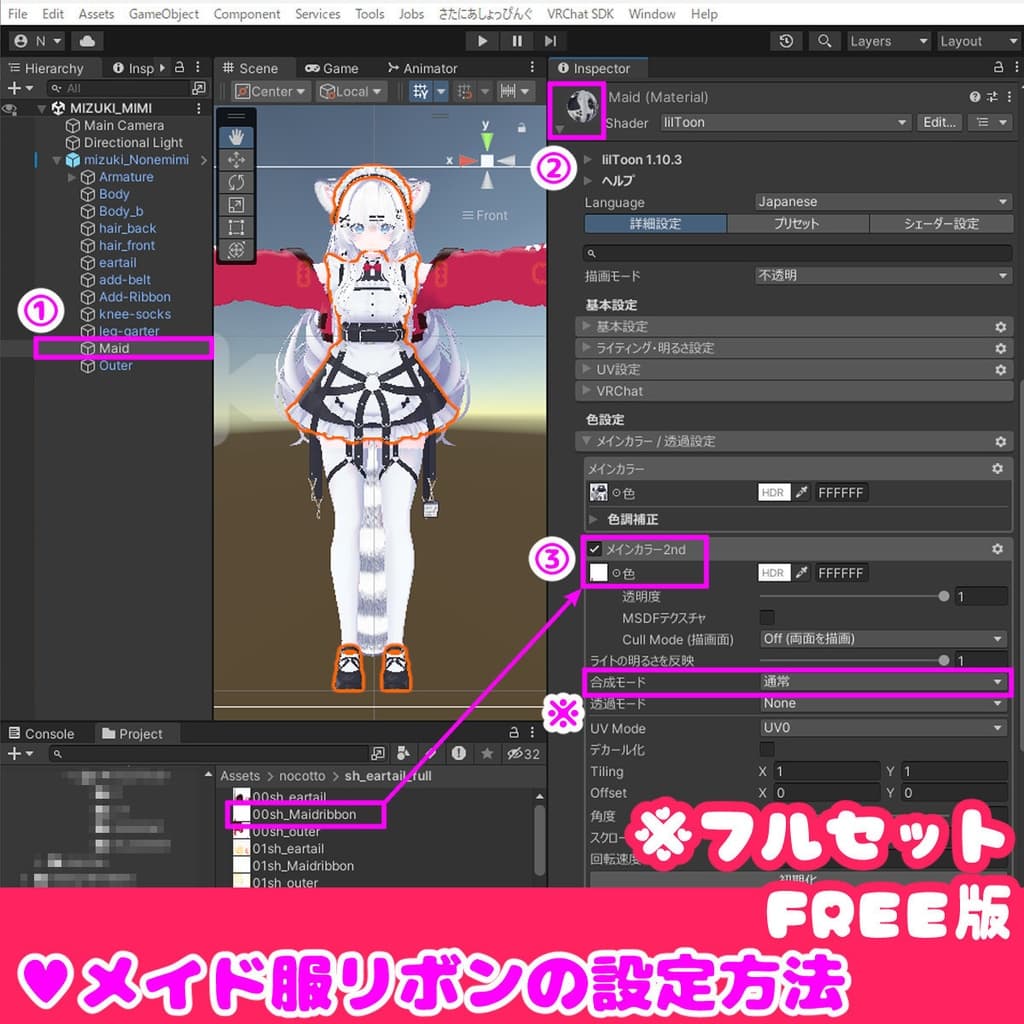Click the white color swatch beside 色
Image resolution: width=1024 pixels, height=1024 pixels.
click(598, 572)
